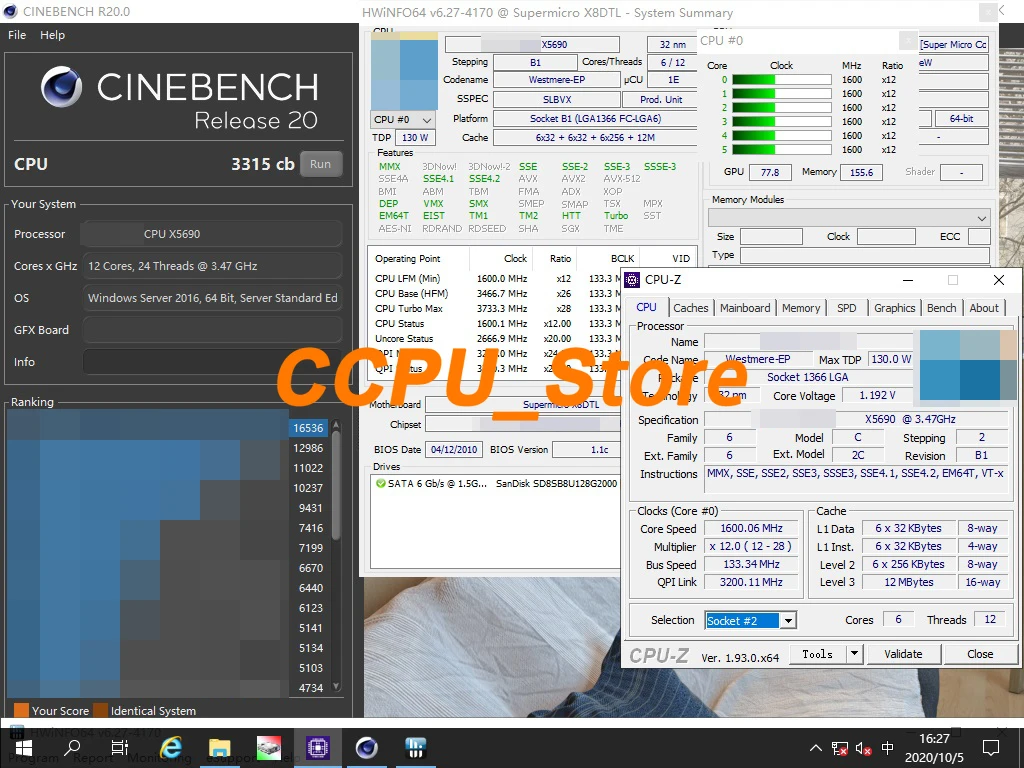
Task: Open taskbar search magnifier
Action: [x=72, y=748]
